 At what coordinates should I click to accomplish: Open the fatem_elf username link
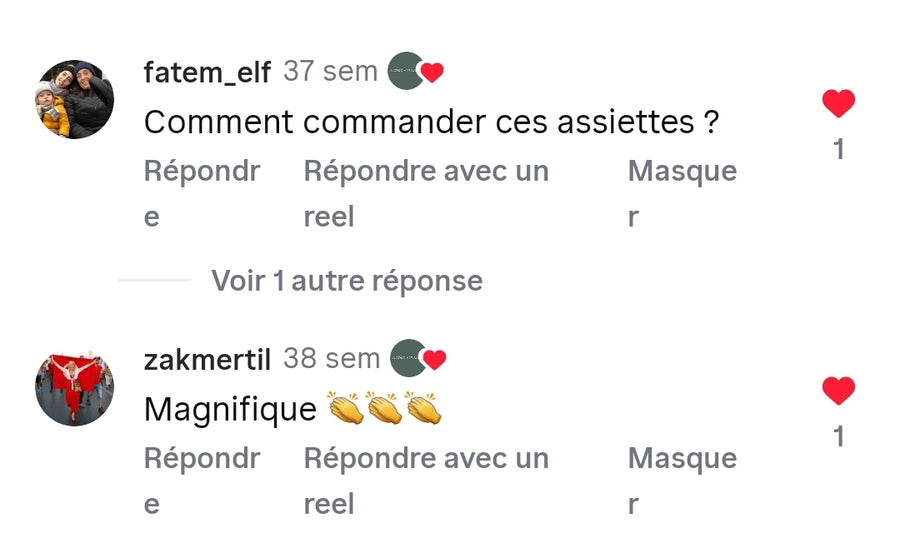(x=207, y=72)
